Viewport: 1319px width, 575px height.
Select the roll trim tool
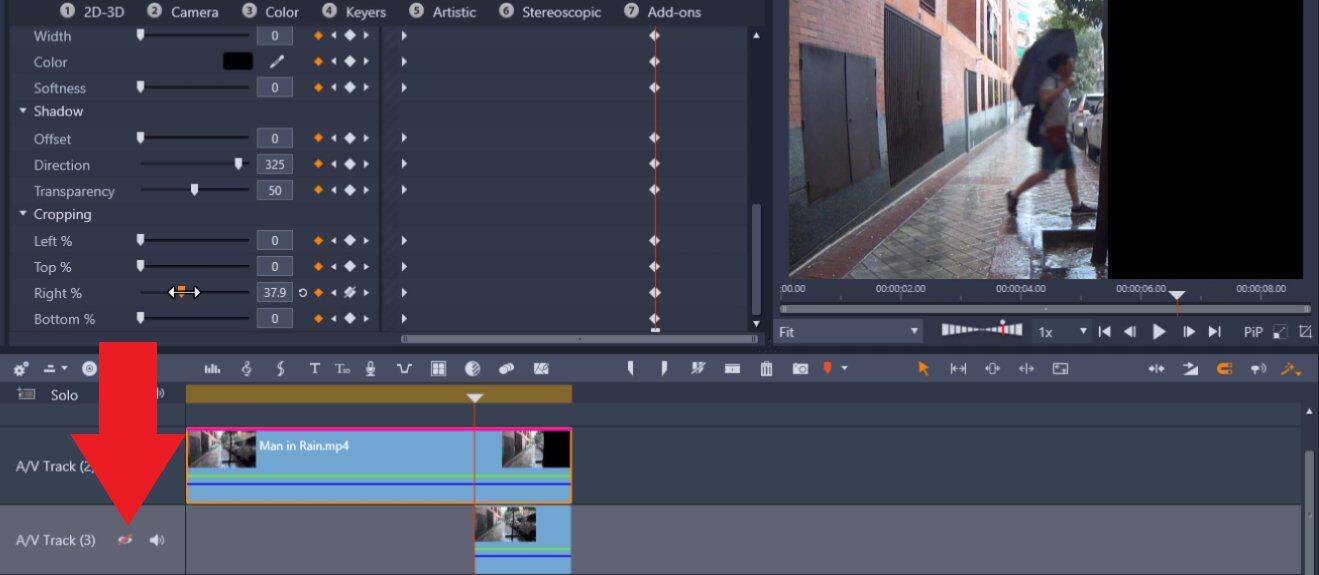point(1026,369)
